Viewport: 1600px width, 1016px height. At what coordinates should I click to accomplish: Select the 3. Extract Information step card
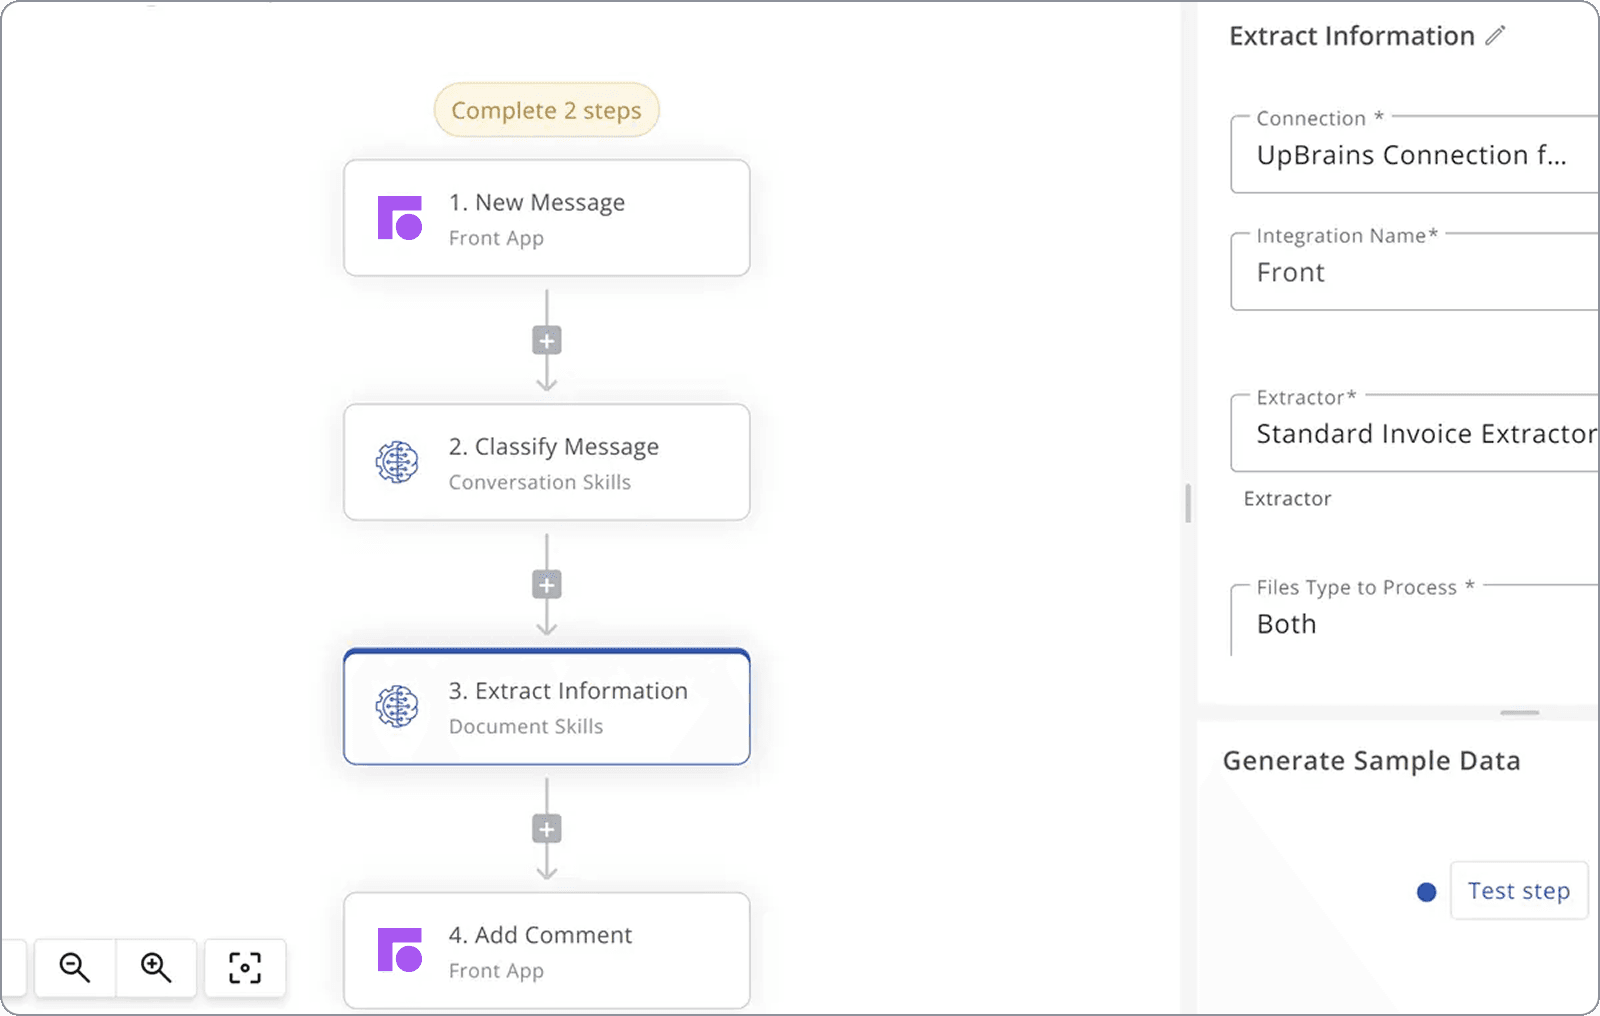point(546,707)
